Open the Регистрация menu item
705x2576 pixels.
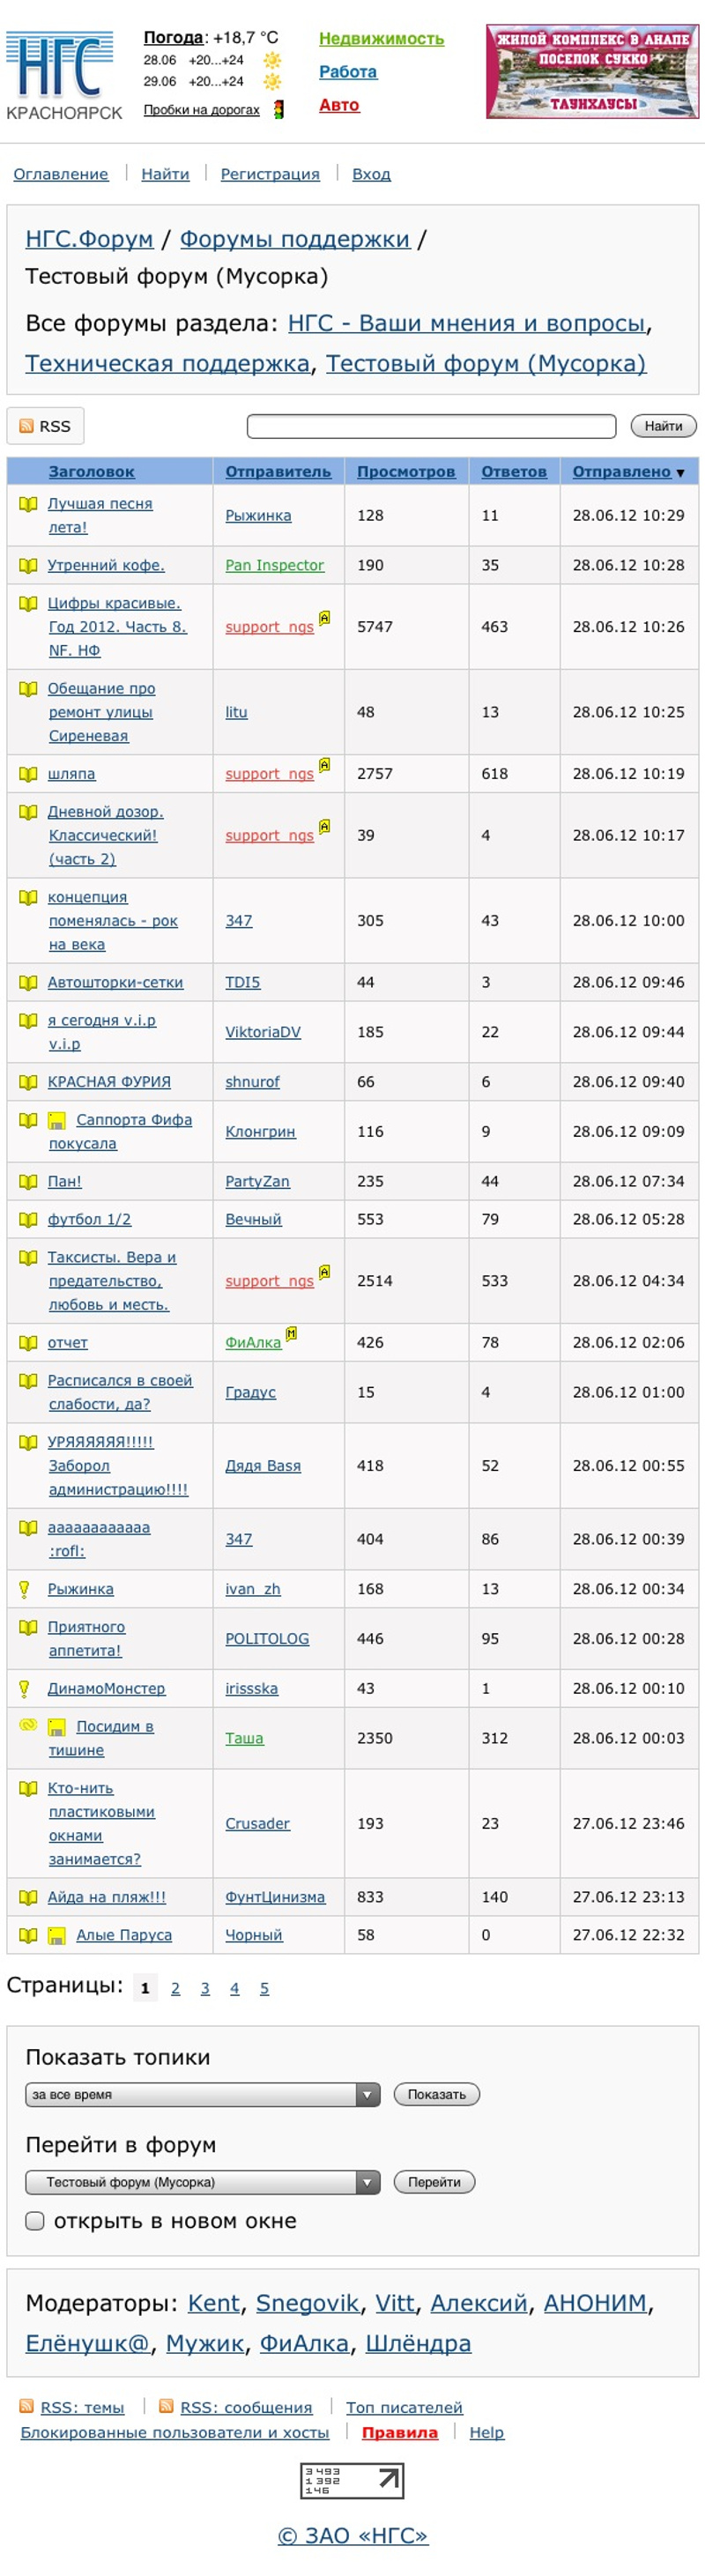coord(270,174)
